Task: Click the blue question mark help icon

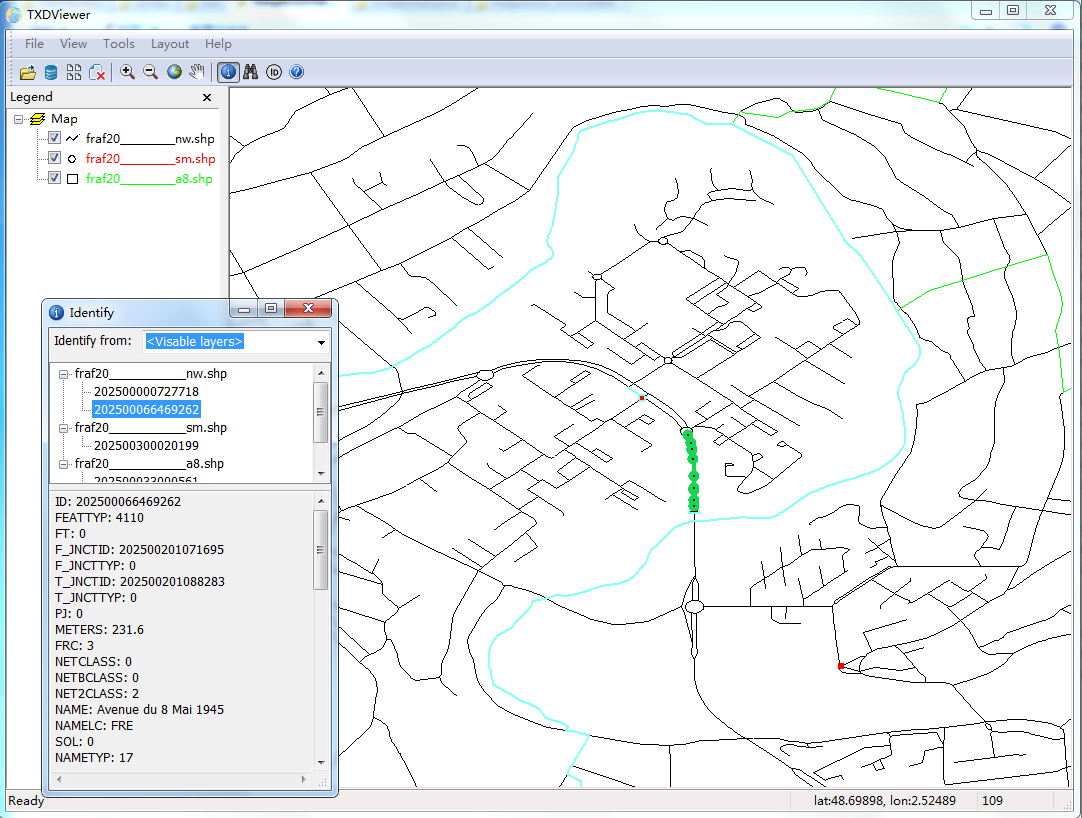Action: point(296,72)
